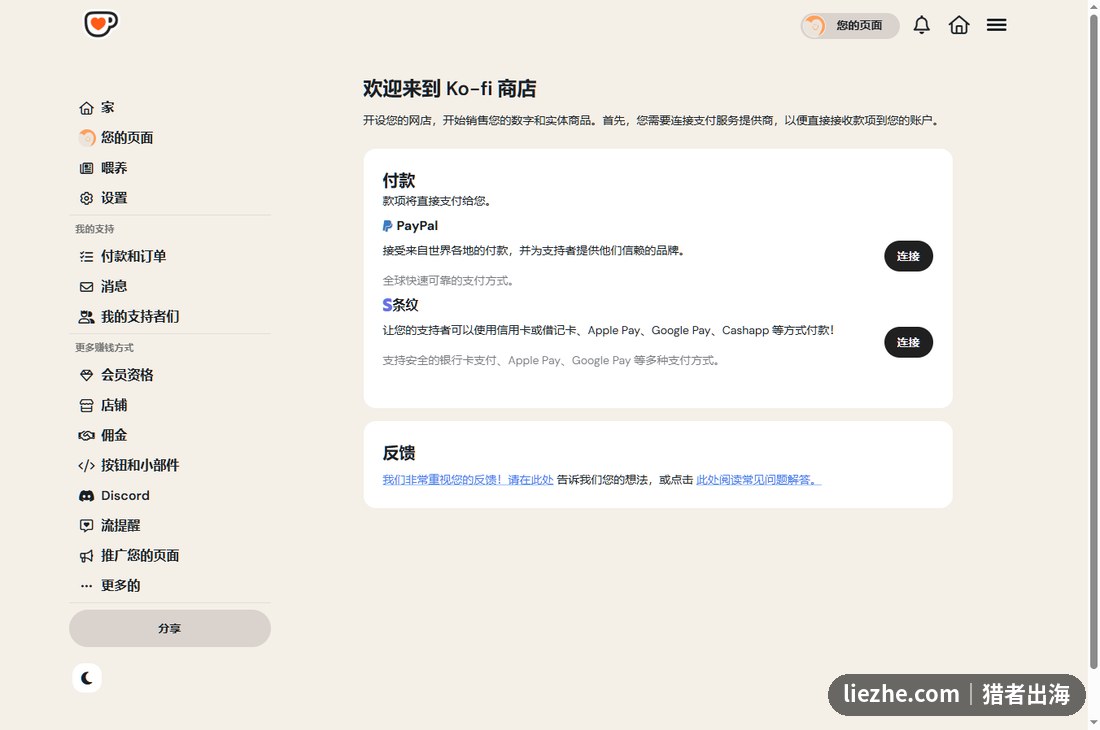Screen dimensions: 1100x730
Task: Click the Discord logo icon
Action: [x=86, y=496]
